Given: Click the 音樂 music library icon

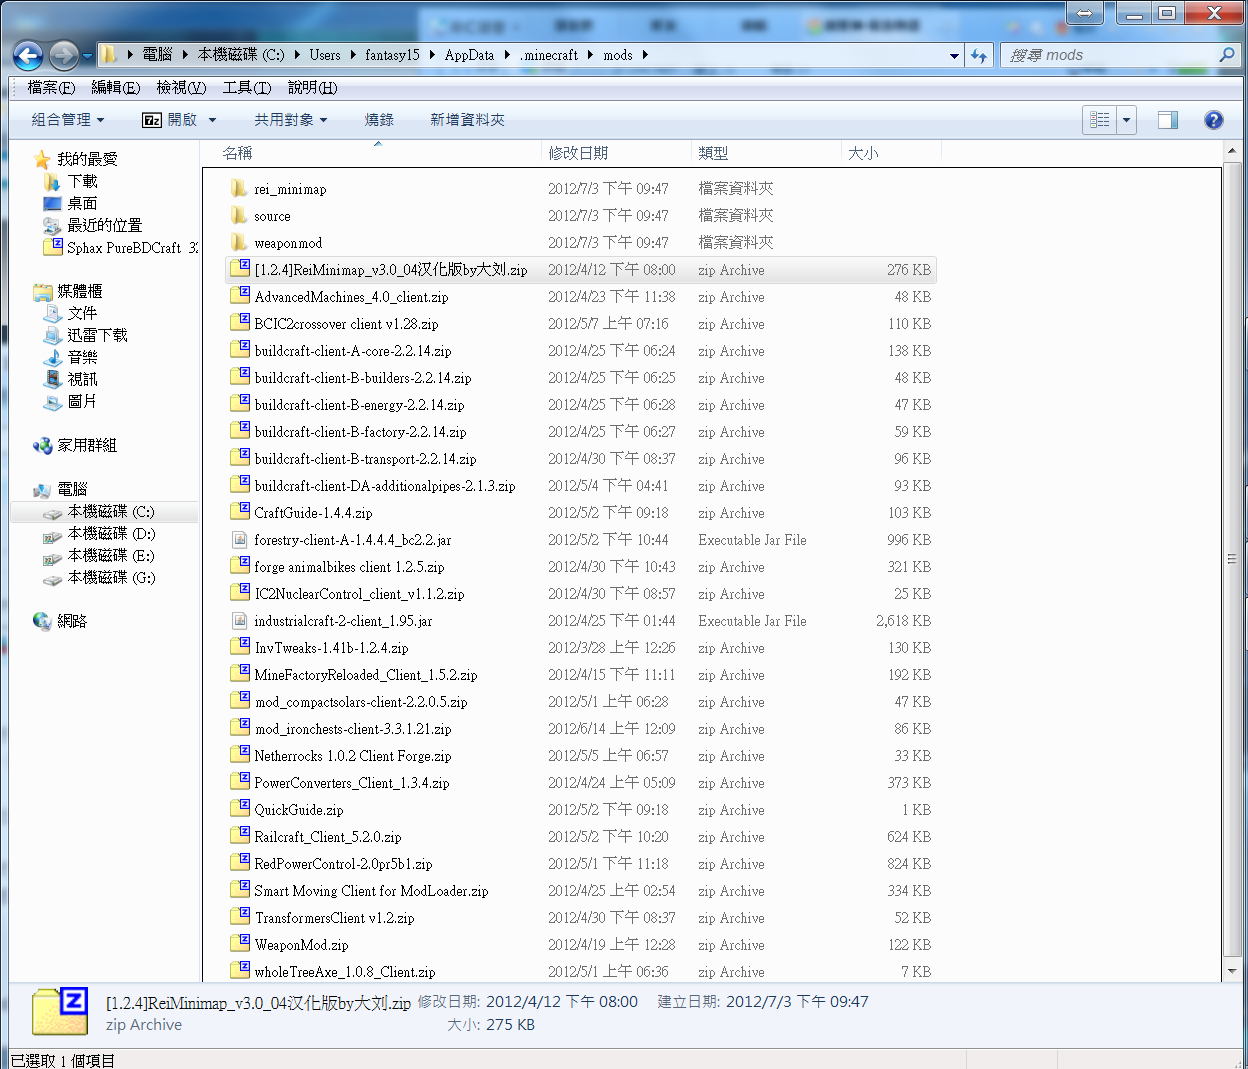Looking at the screenshot, I should [52, 357].
